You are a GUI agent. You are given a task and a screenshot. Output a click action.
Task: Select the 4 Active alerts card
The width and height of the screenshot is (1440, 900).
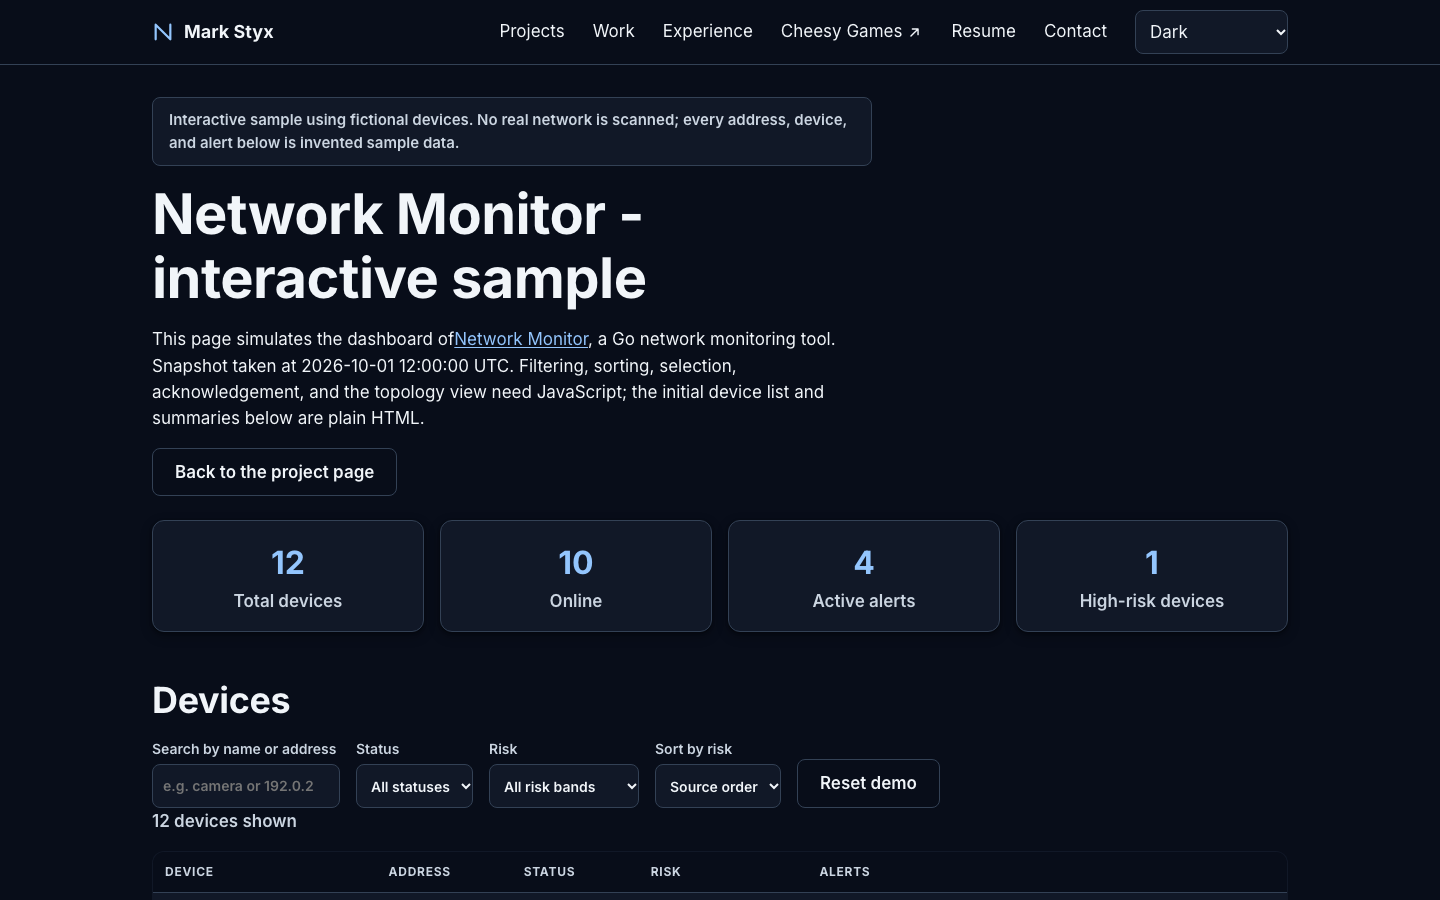(864, 576)
